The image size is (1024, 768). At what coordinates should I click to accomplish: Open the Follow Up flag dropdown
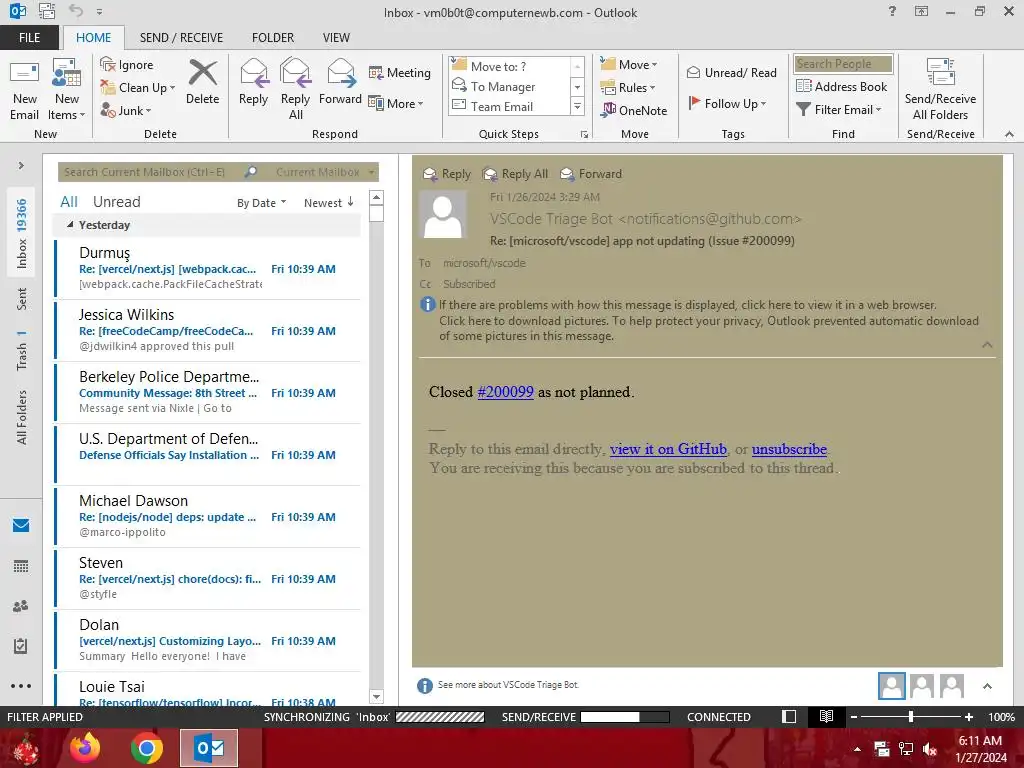[727, 103]
